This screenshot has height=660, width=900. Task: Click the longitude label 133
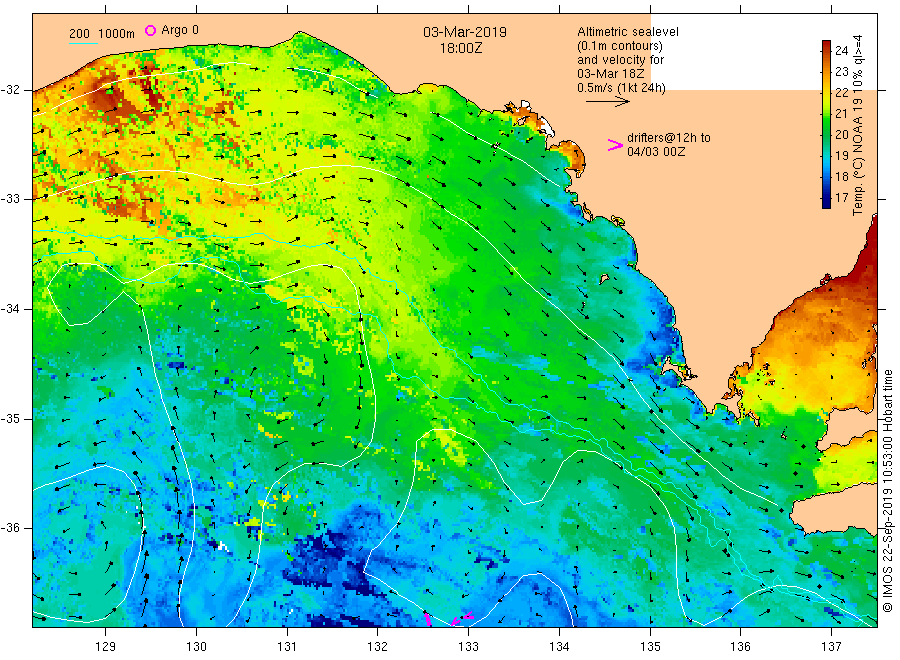tap(468, 647)
